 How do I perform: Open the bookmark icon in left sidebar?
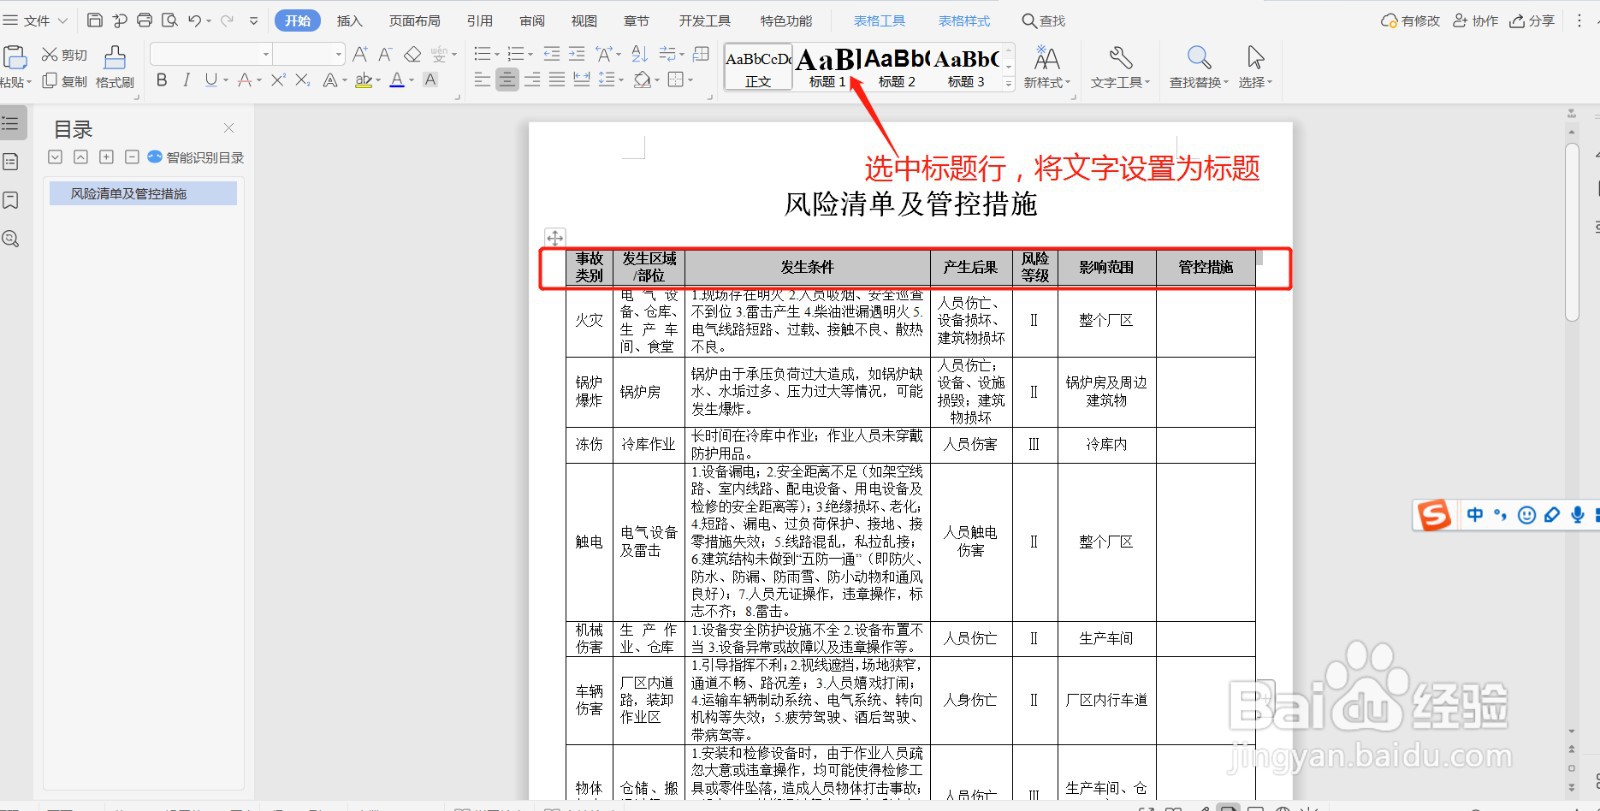pyautogui.click(x=11, y=201)
